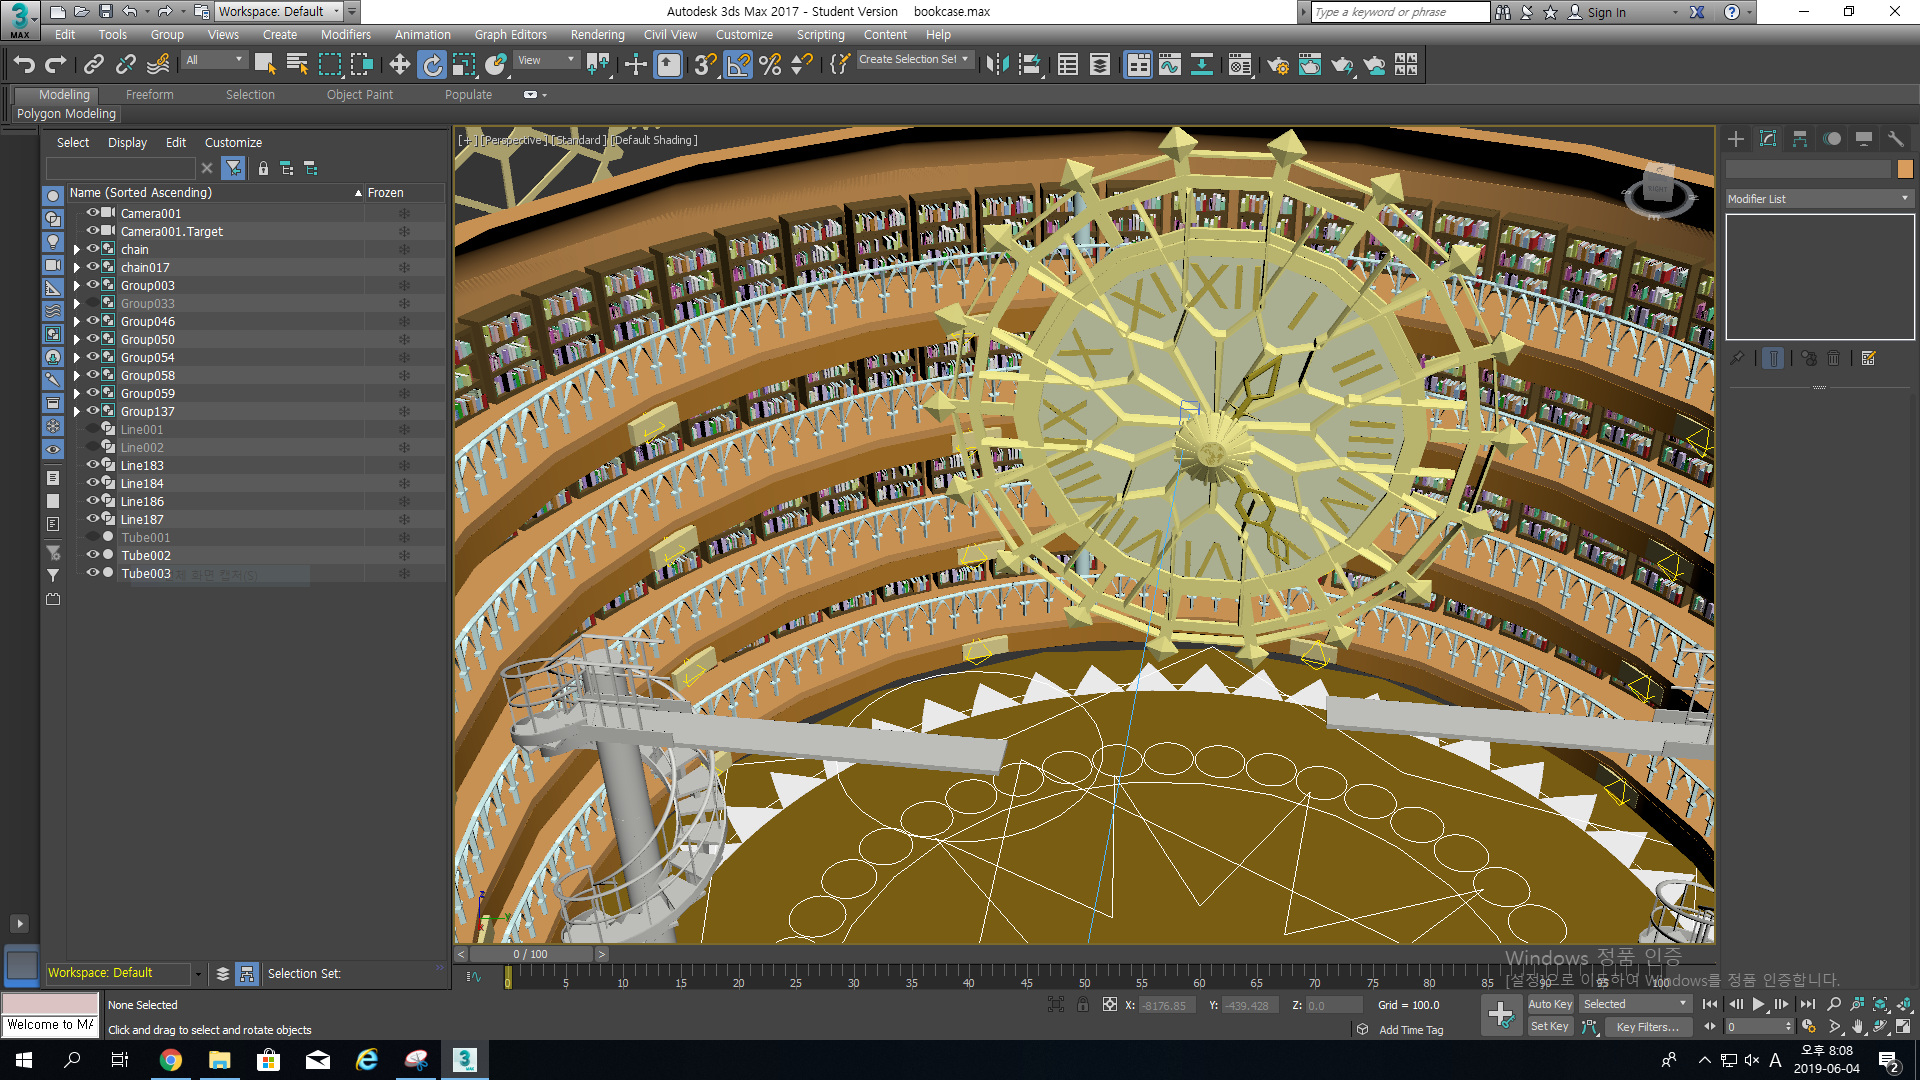Hide the Camera001 object via eye icon

coord(93,213)
